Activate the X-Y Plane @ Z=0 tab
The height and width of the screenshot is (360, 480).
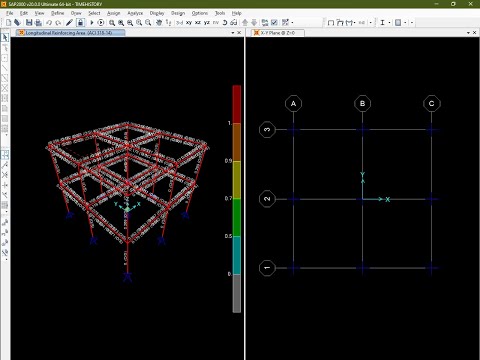tap(277, 33)
